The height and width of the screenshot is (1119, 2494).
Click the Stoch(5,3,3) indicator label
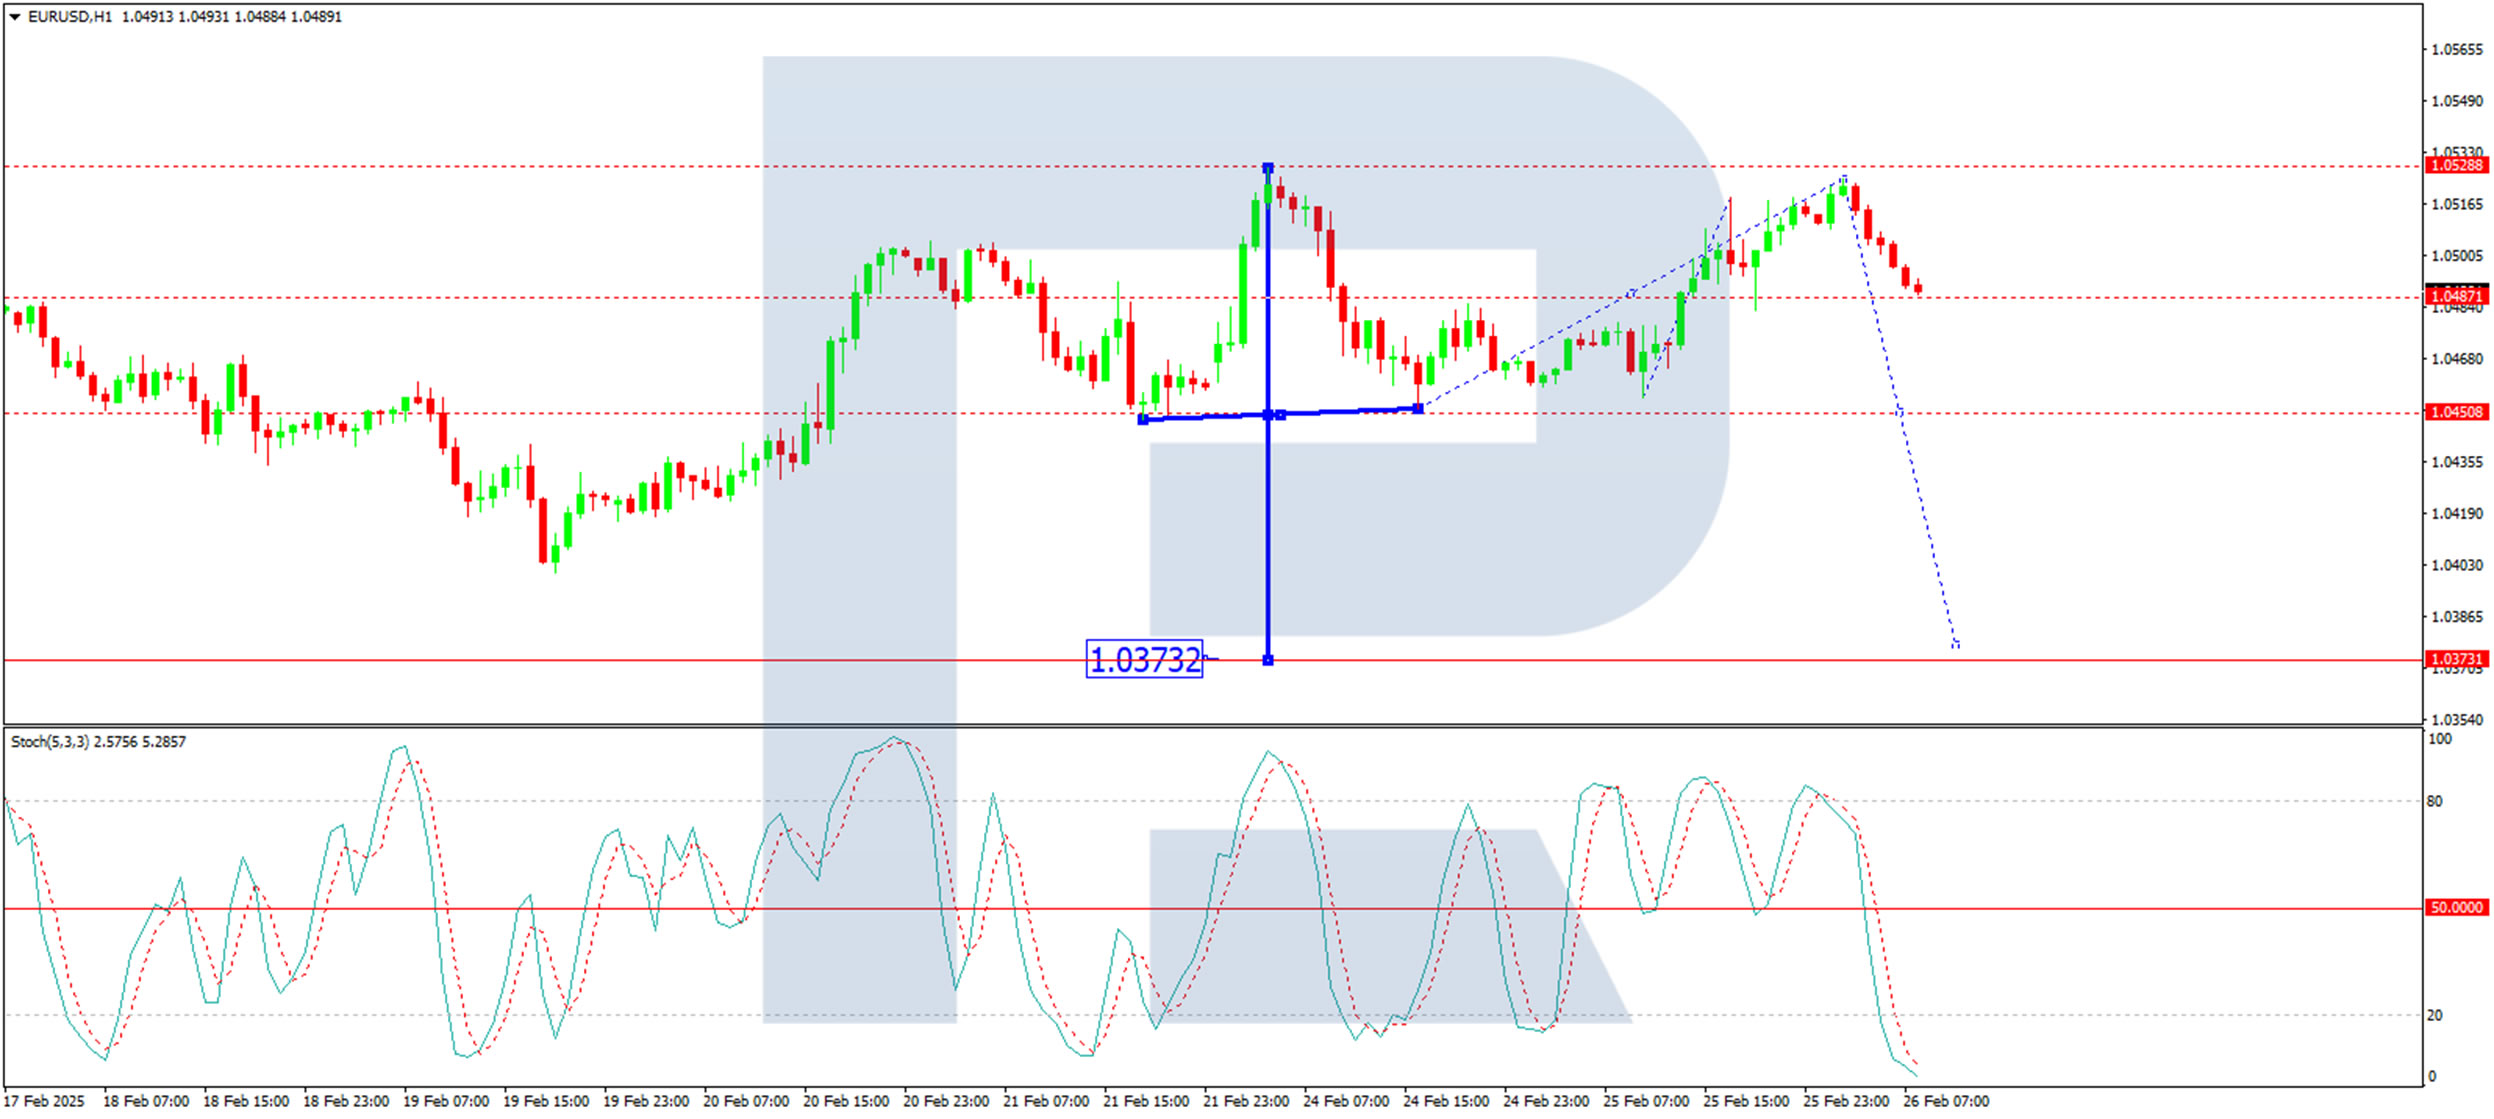[x=50, y=742]
